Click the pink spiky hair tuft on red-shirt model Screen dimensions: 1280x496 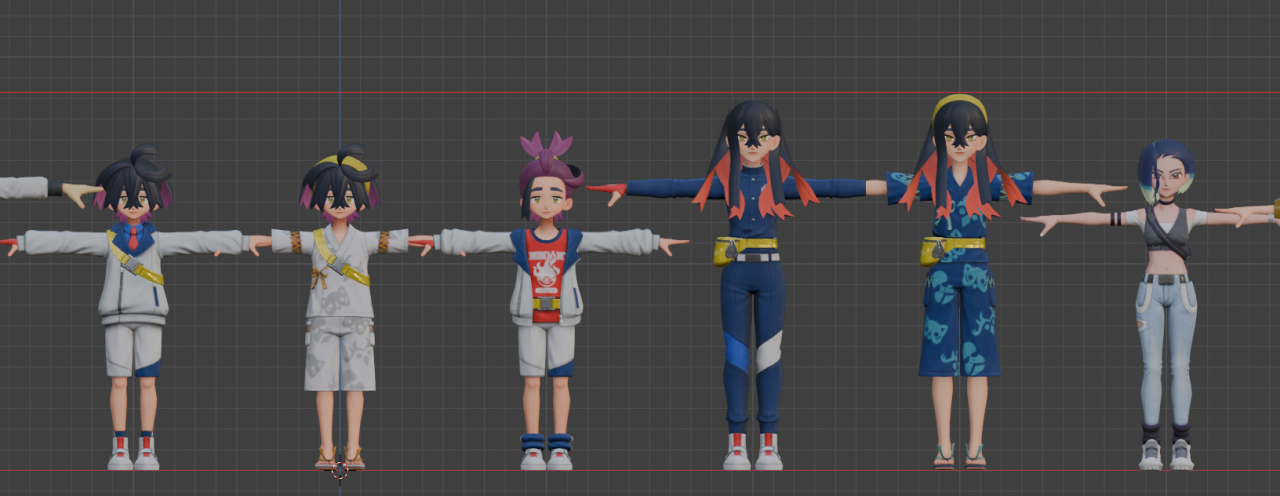coord(545,148)
